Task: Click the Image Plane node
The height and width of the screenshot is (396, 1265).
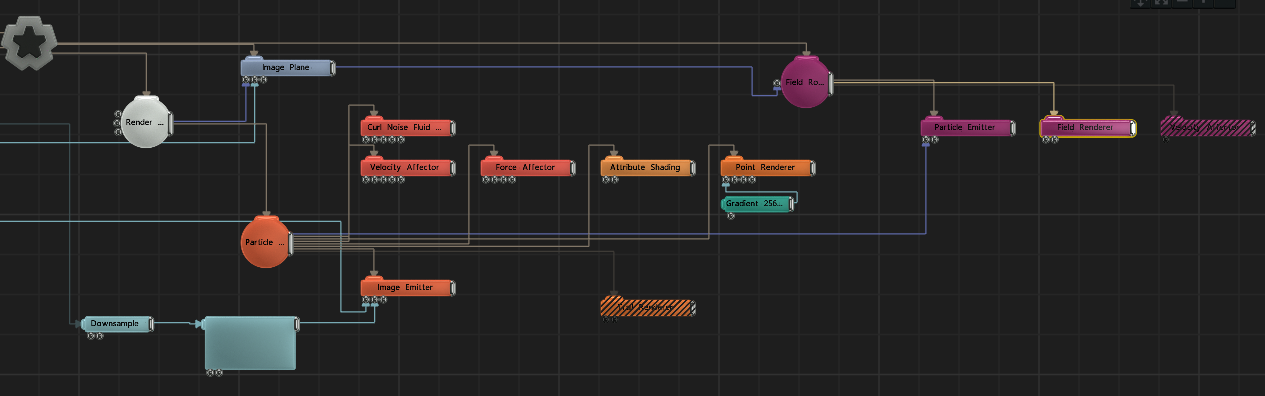Action: (285, 67)
